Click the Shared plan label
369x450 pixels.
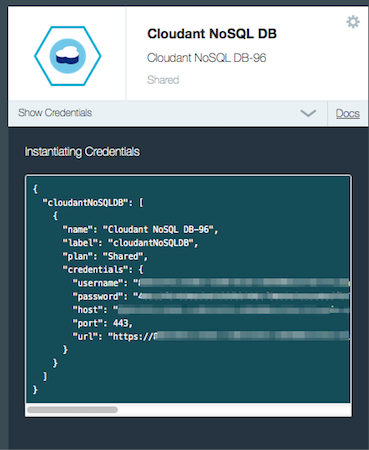[x=163, y=80]
